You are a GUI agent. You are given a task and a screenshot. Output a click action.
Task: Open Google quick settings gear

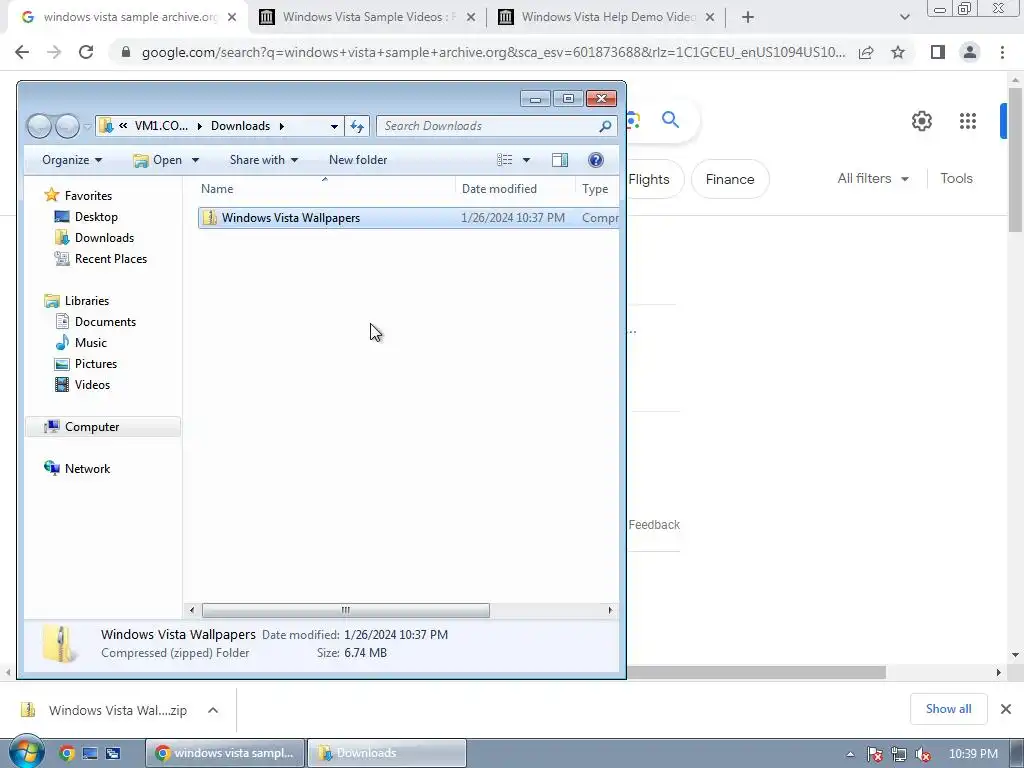point(921,121)
